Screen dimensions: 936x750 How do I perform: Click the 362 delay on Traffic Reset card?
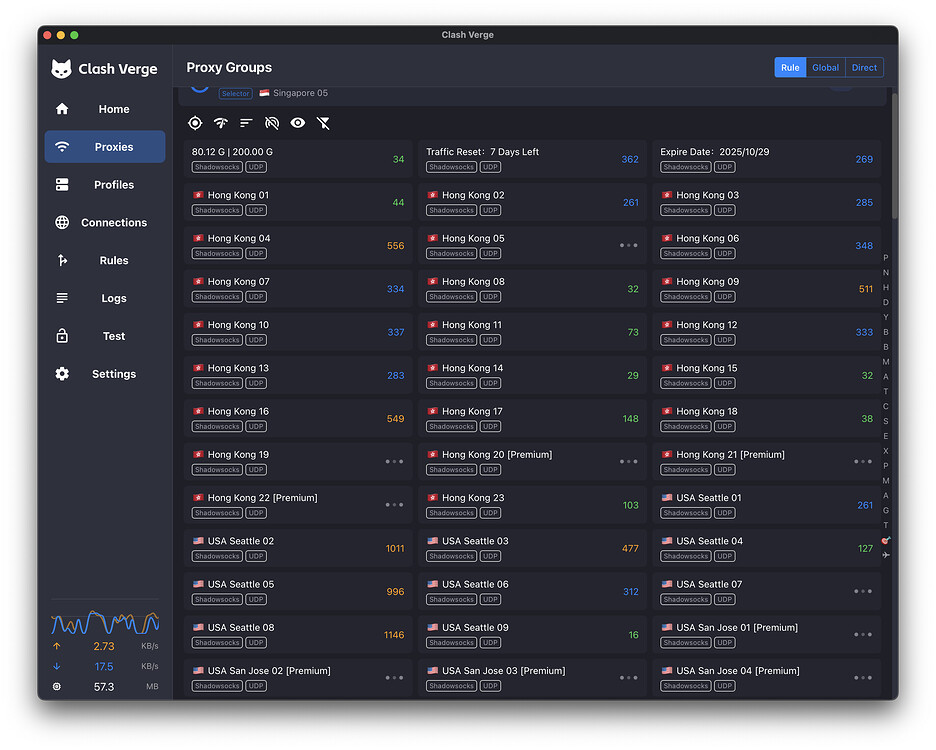(630, 159)
